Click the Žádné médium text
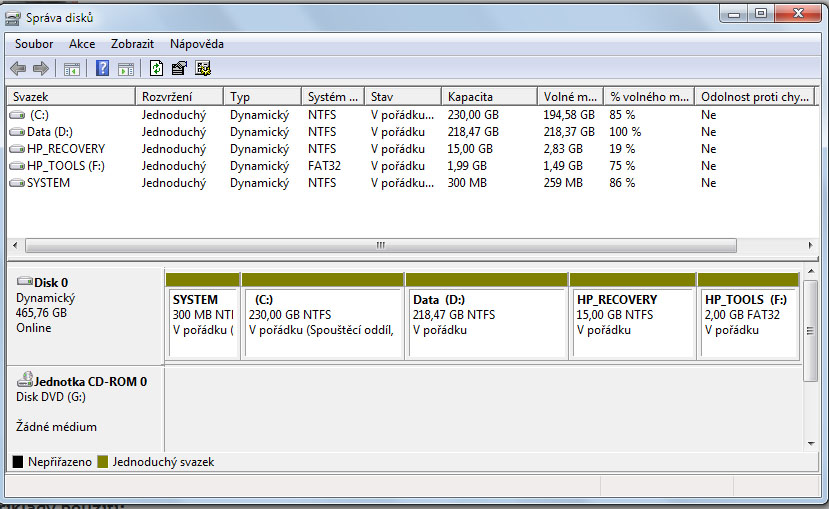Image resolution: width=829 pixels, height=509 pixels. (x=56, y=427)
